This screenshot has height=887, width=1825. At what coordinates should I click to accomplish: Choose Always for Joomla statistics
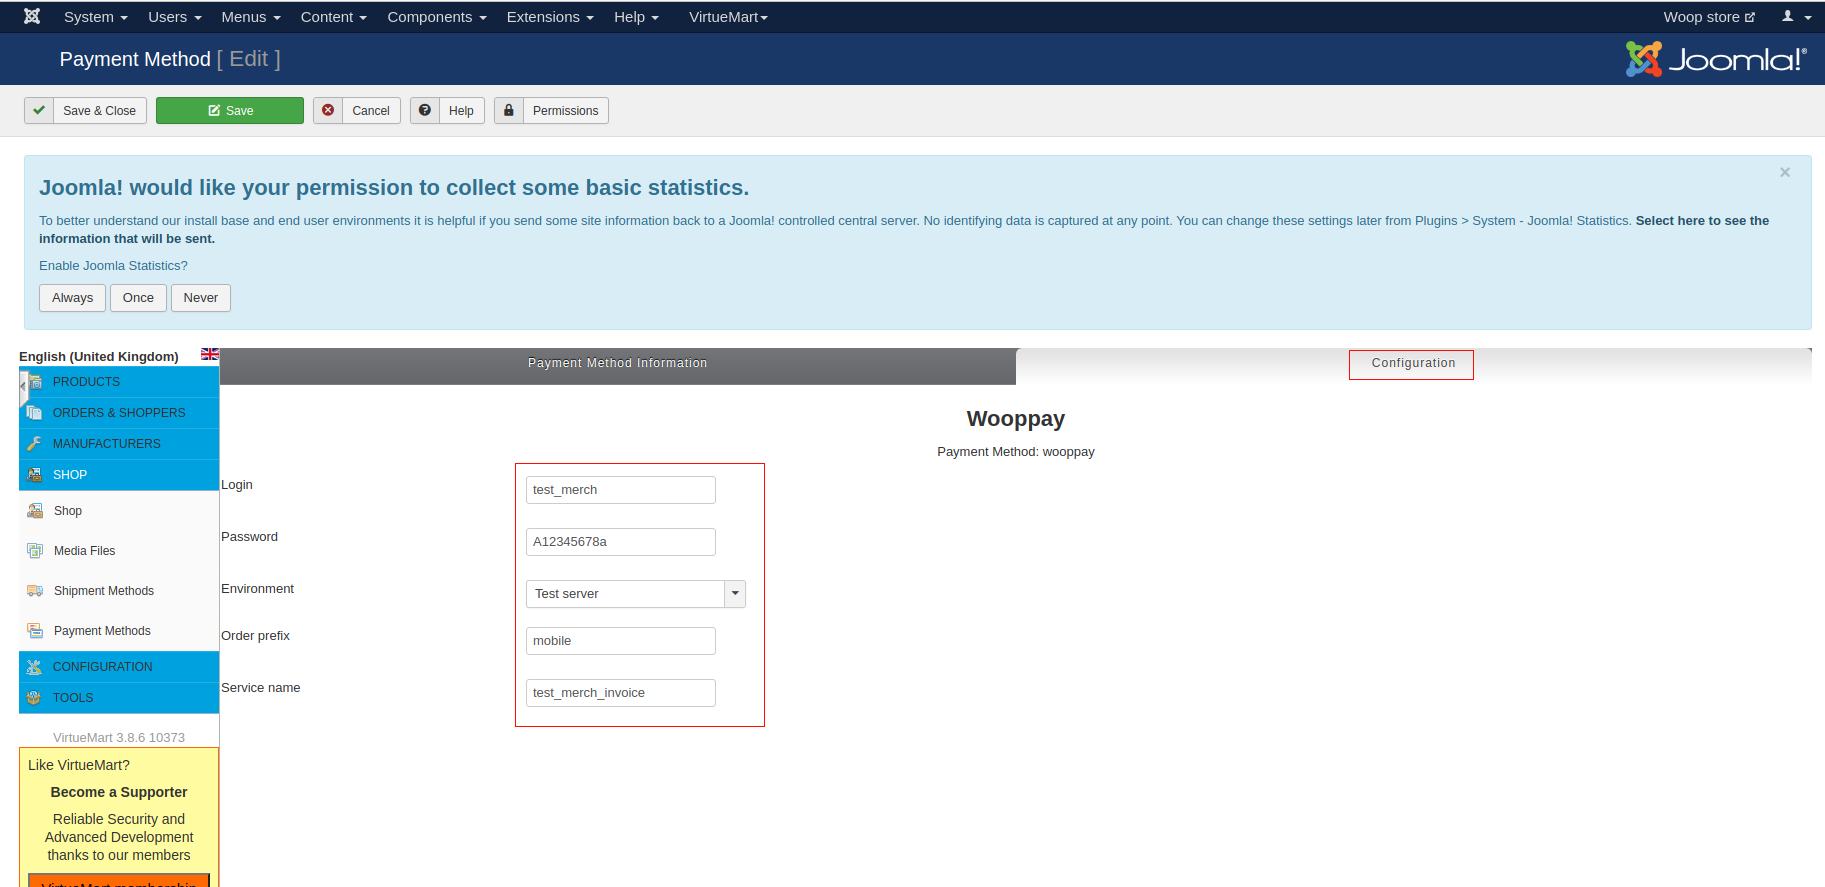[x=72, y=298]
